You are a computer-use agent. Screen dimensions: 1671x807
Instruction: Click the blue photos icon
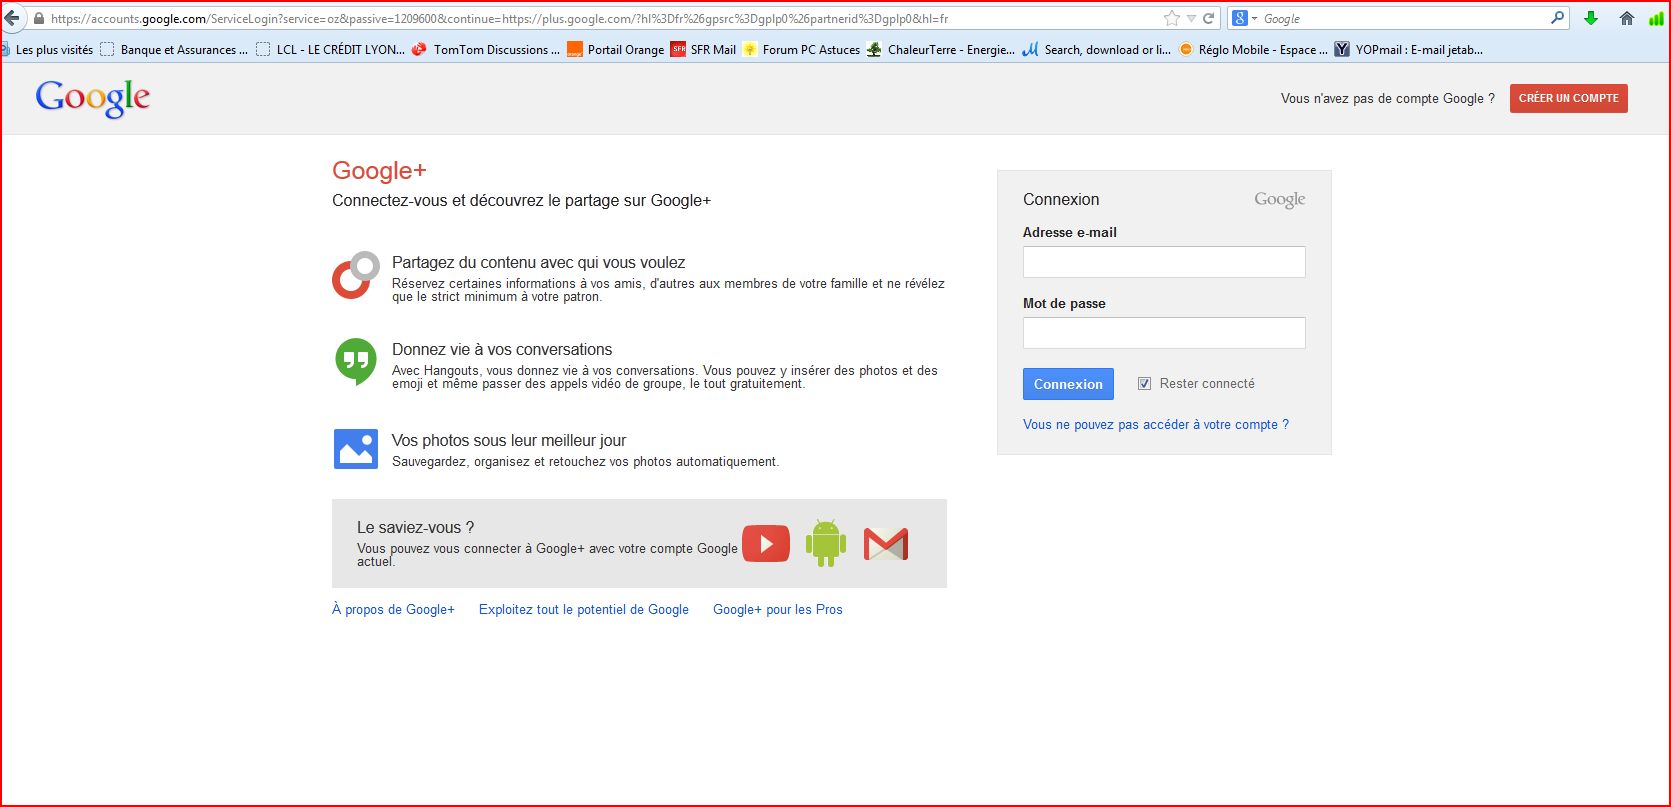click(x=356, y=449)
